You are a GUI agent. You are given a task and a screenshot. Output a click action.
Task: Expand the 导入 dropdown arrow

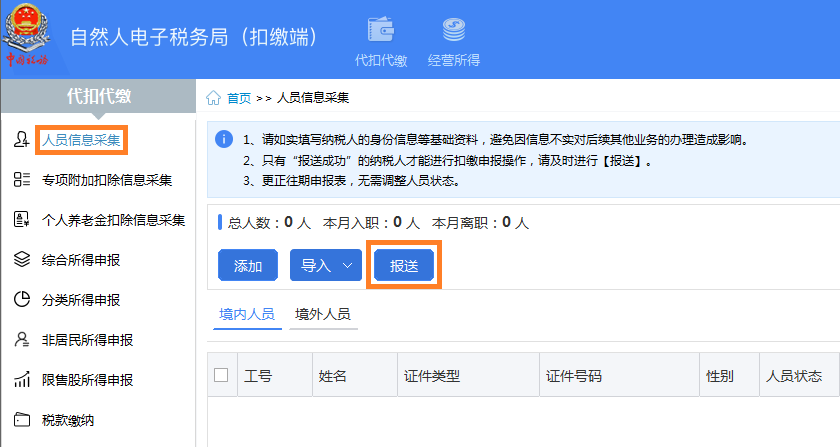347,265
